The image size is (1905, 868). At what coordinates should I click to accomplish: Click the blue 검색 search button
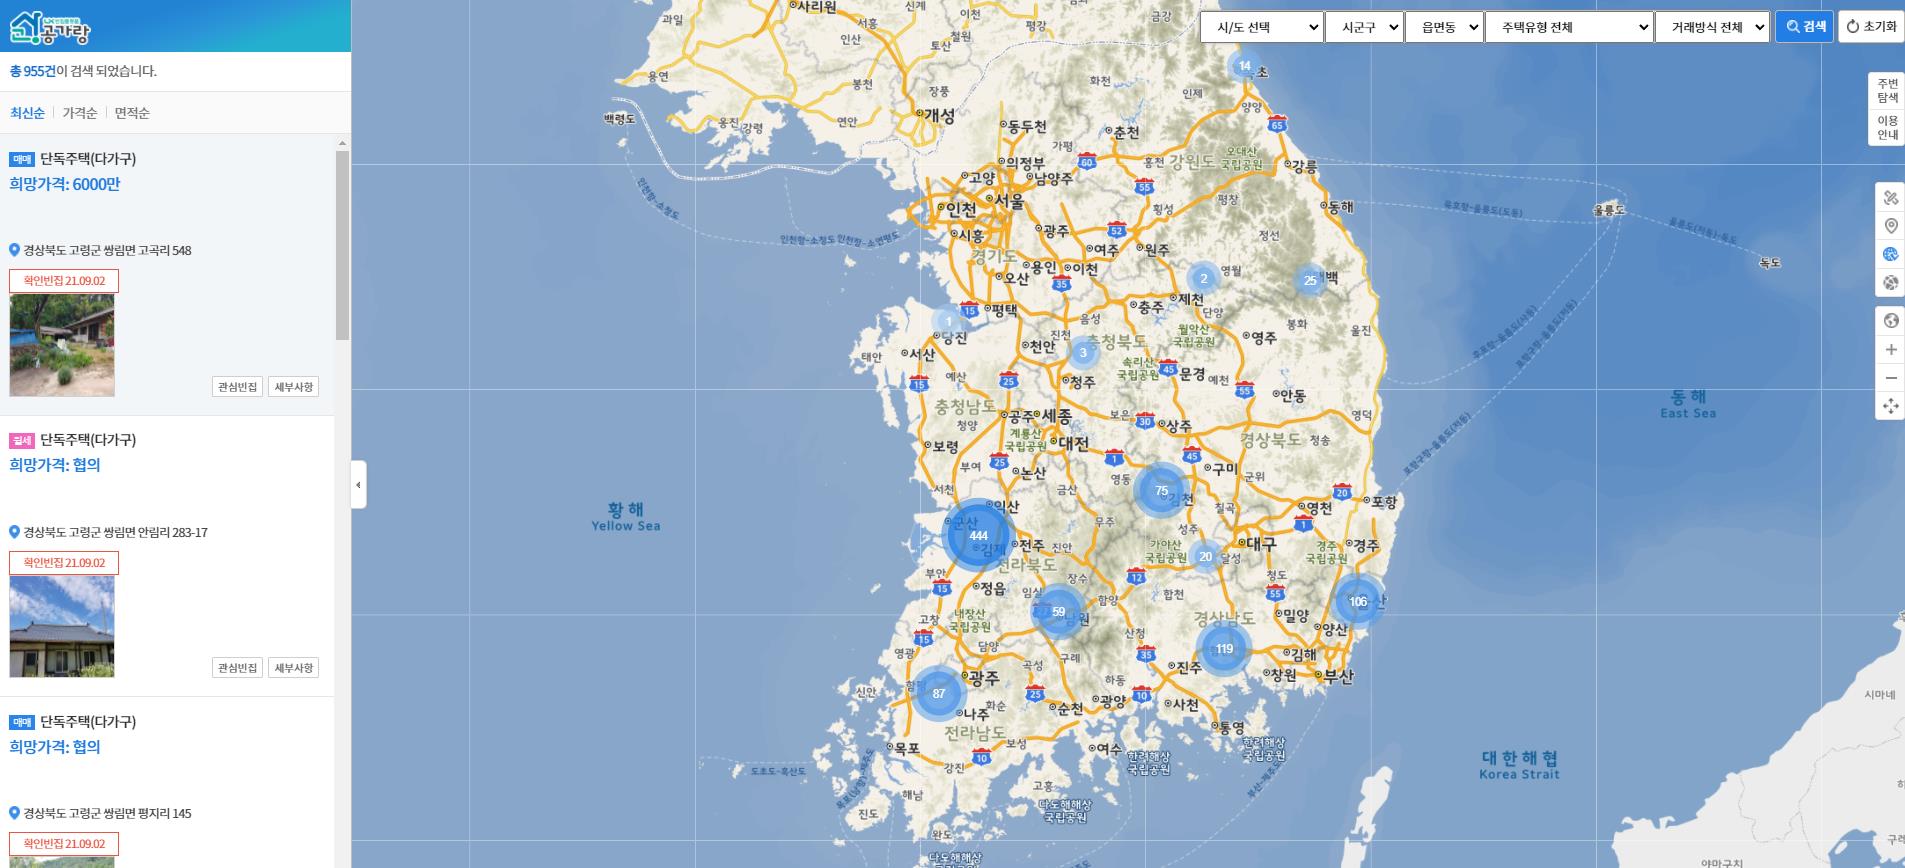point(1805,27)
